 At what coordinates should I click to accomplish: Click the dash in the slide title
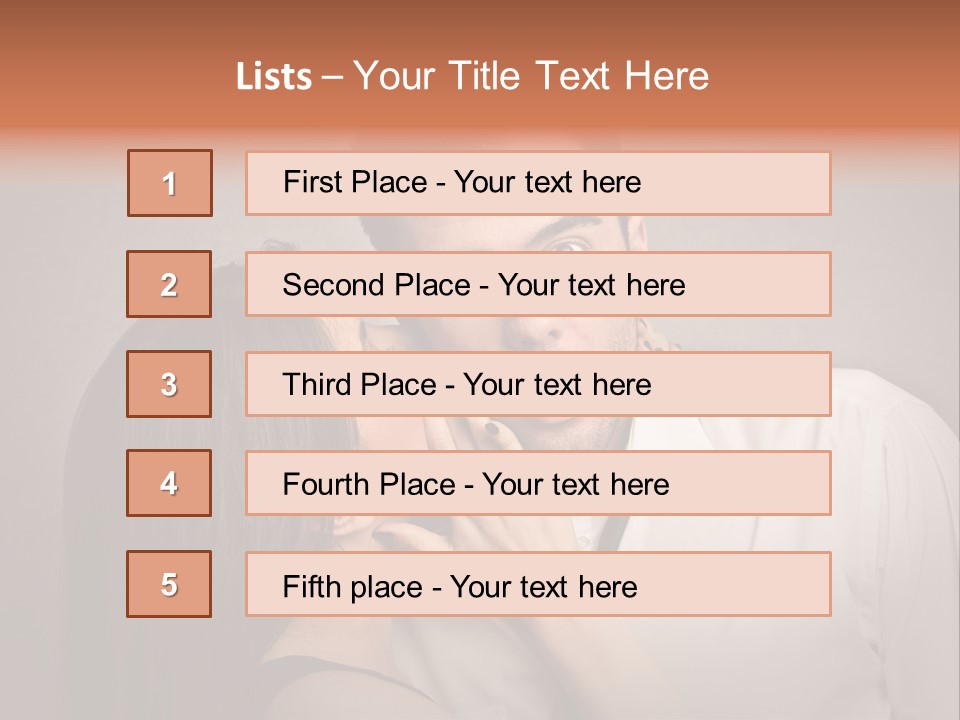click(332, 77)
